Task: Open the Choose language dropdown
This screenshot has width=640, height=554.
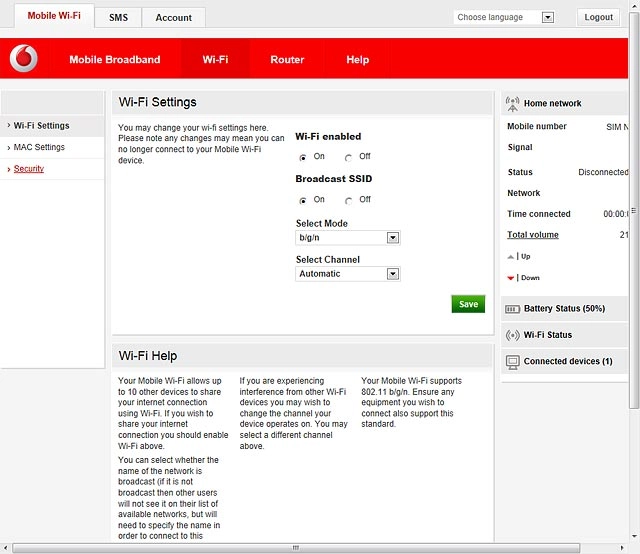Action: click(504, 17)
